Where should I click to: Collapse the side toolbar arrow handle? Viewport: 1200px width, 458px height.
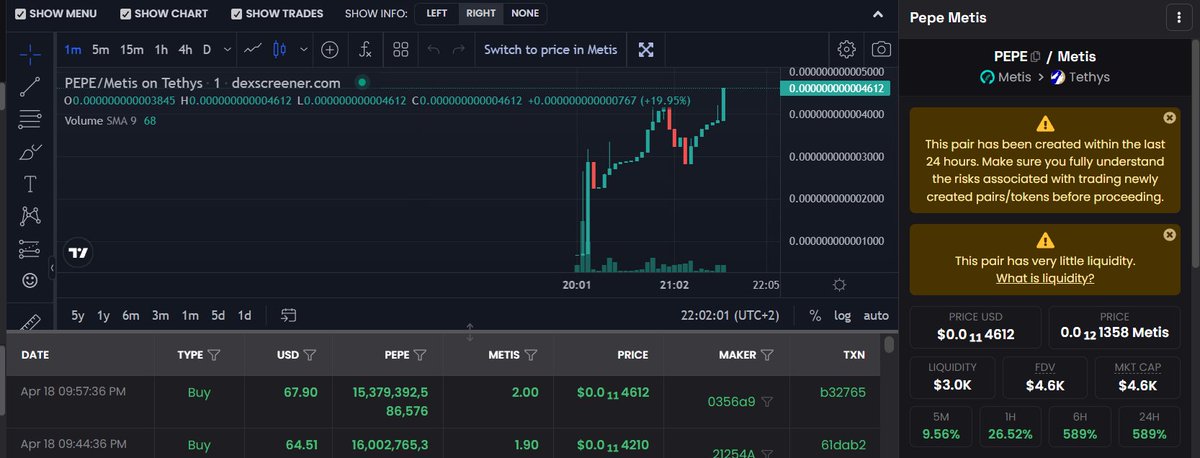point(52,267)
